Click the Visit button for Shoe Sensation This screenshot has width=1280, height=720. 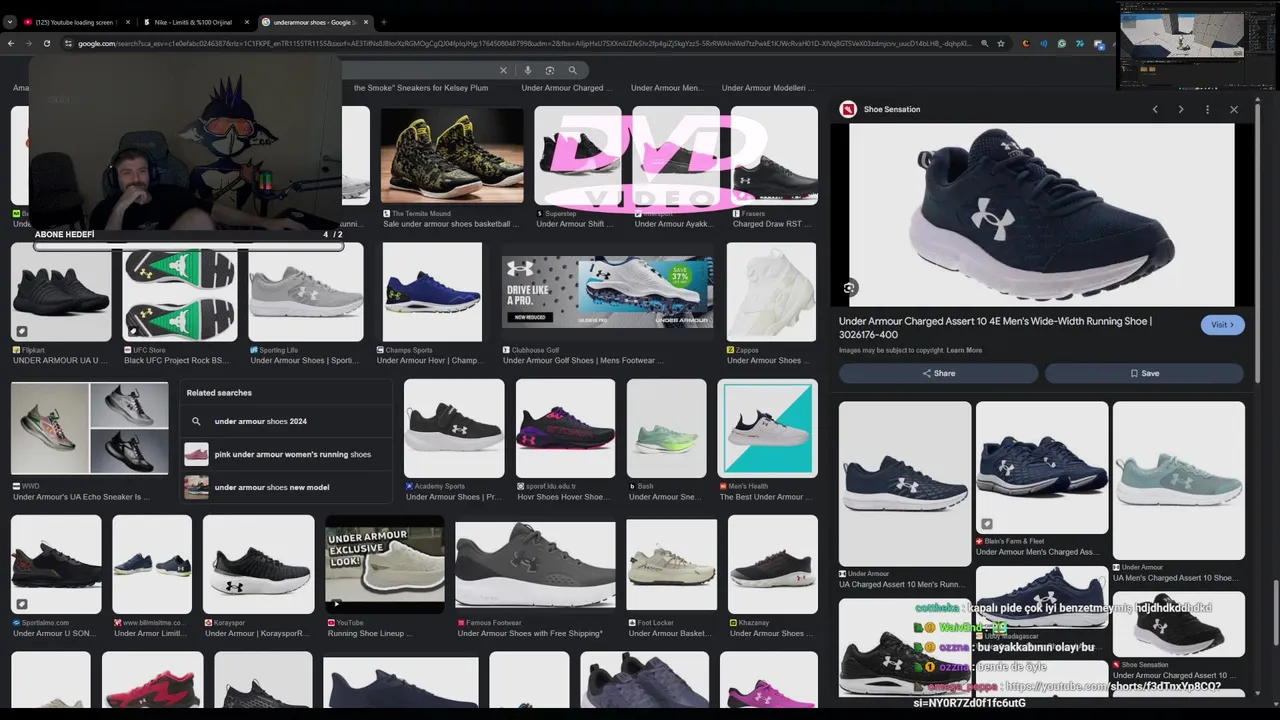coord(1223,325)
